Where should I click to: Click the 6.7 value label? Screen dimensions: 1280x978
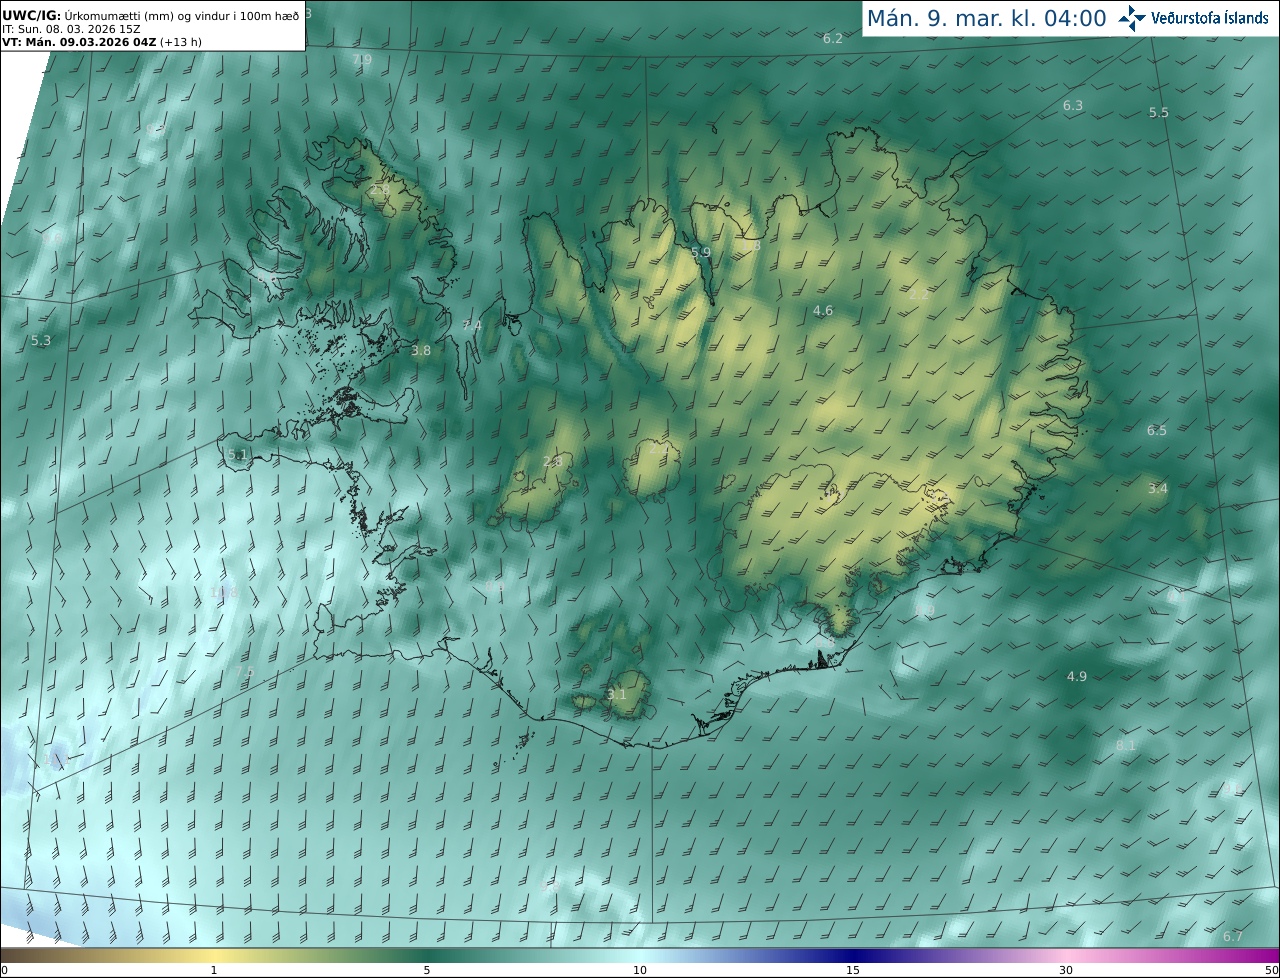coord(1233,937)
